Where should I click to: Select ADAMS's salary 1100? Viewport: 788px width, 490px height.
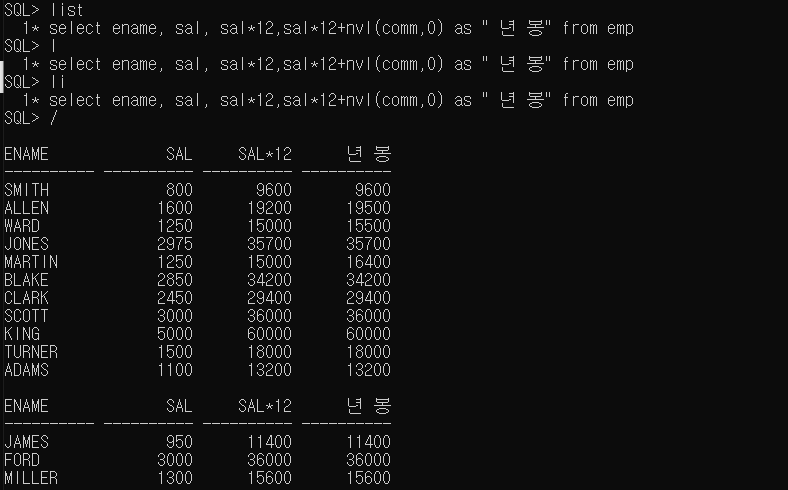[175, 370]
